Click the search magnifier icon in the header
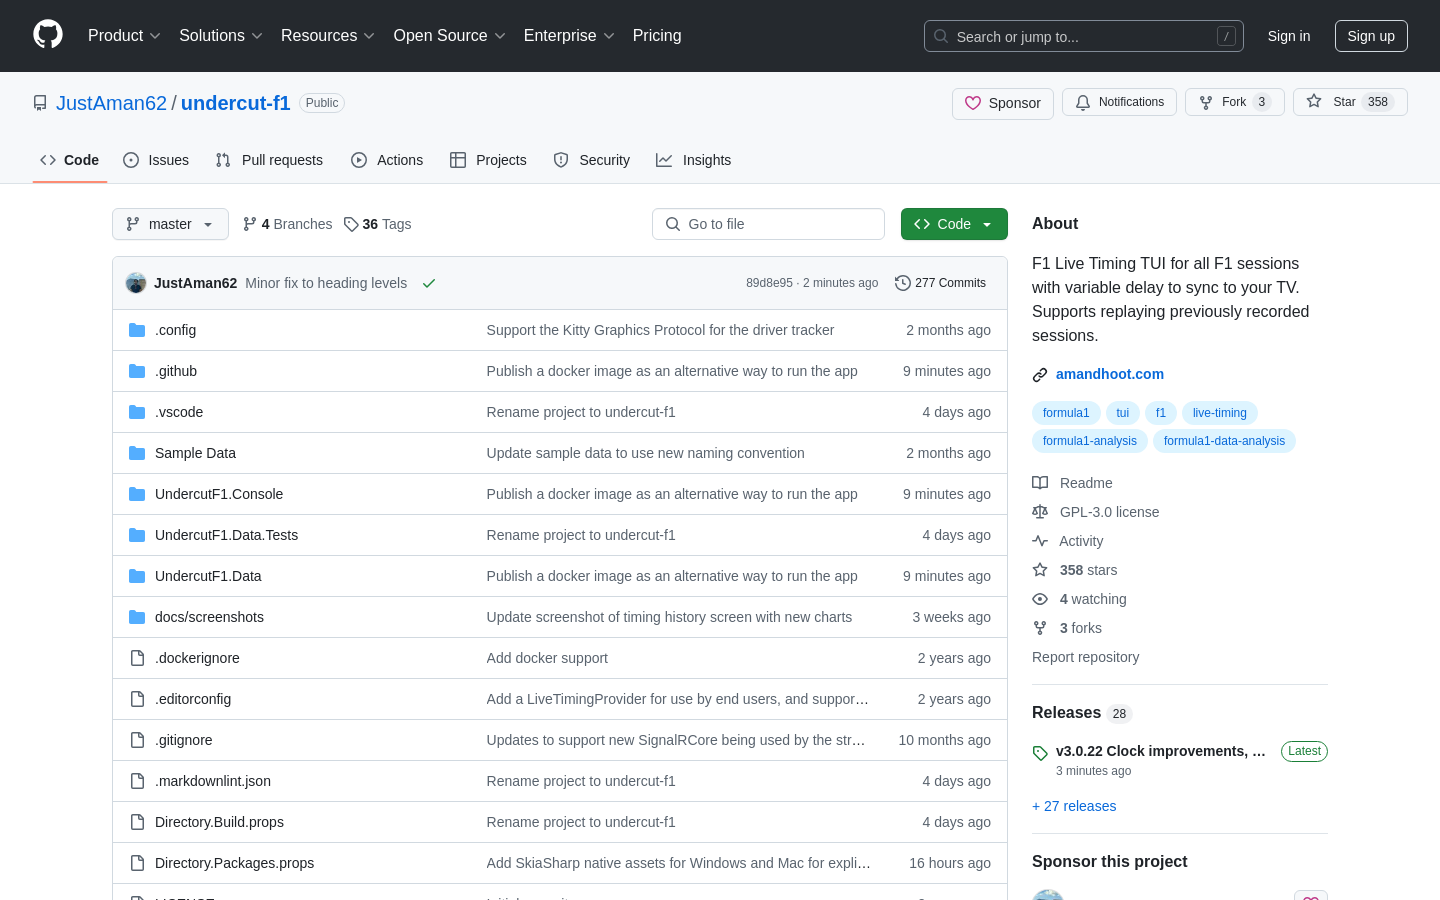The width and height of the screenshot is (1440, 900). (x=941, y=36)
